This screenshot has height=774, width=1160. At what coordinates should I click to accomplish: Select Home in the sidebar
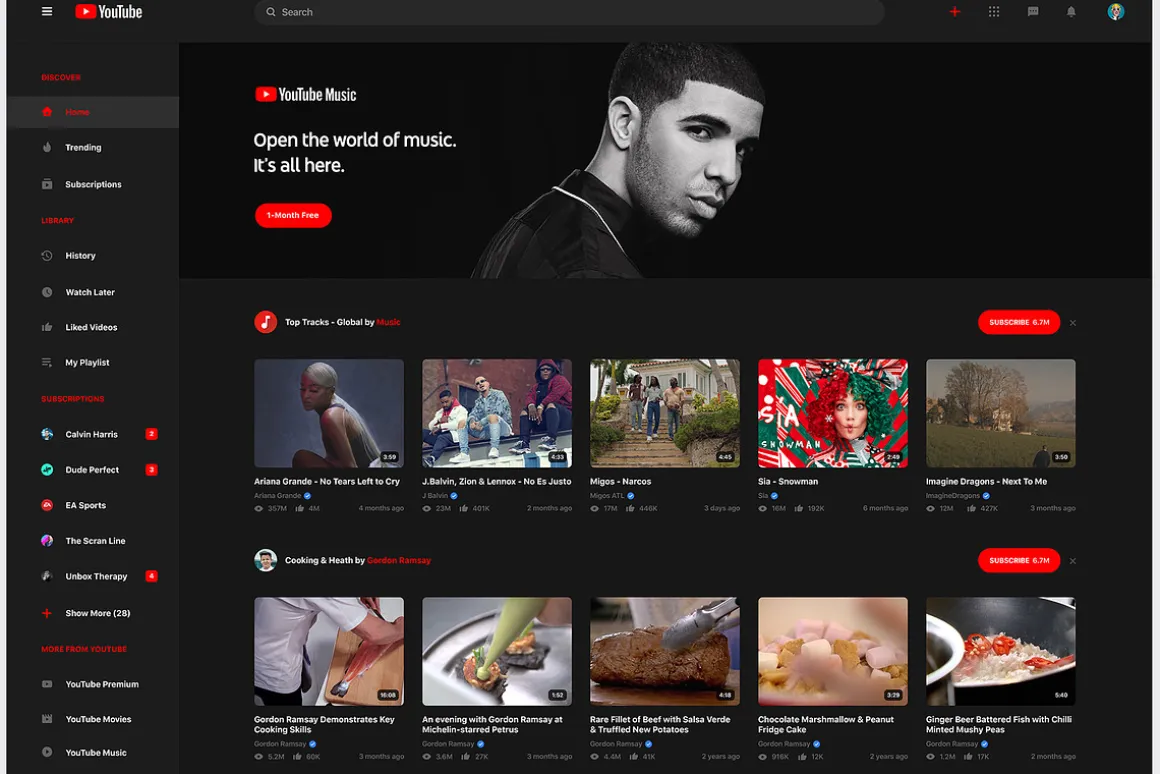tap(92, 112)
